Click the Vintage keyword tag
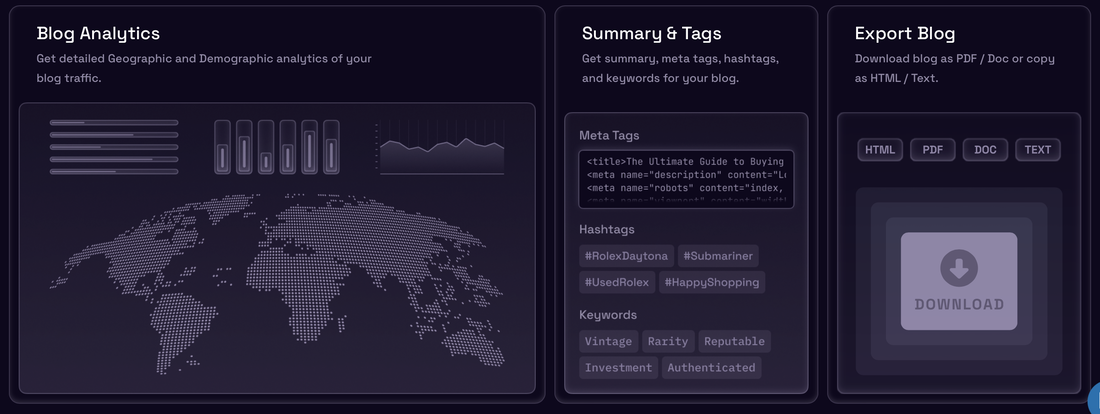 tap(608, 341)
